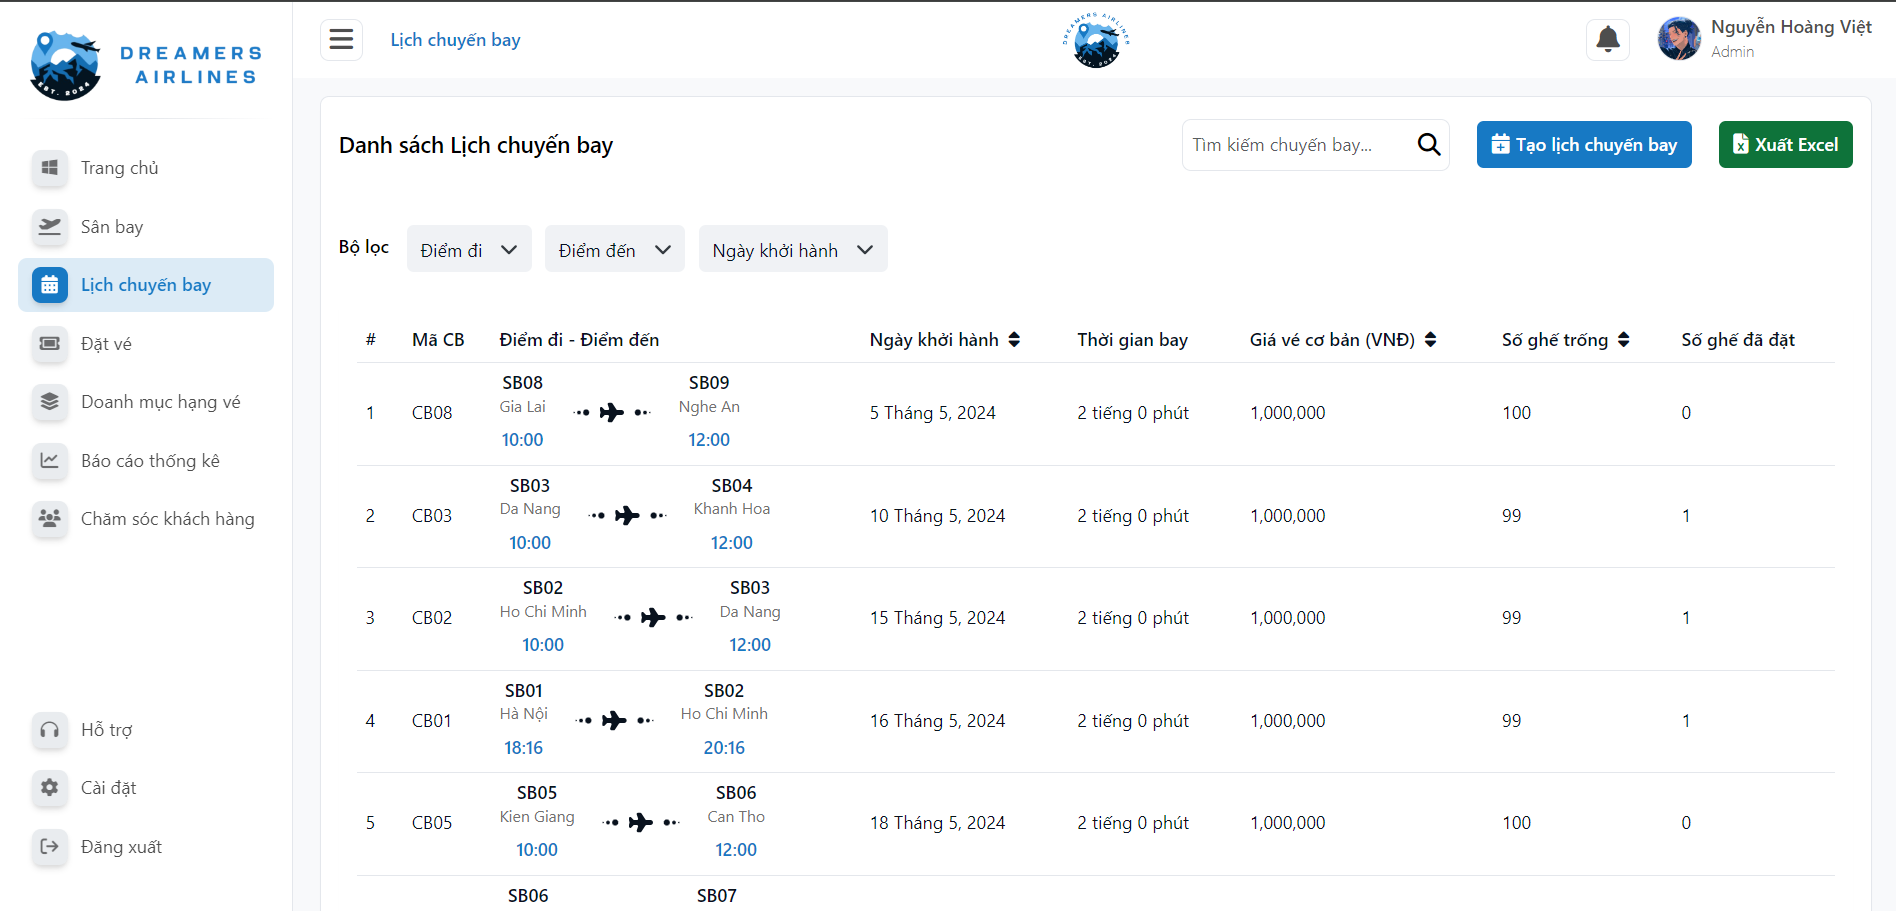Click the Nguyễn Hoàng Việt user name
Image resolution: width=1896 pixels, height=911 pixels.
[x=1791, y=27]
